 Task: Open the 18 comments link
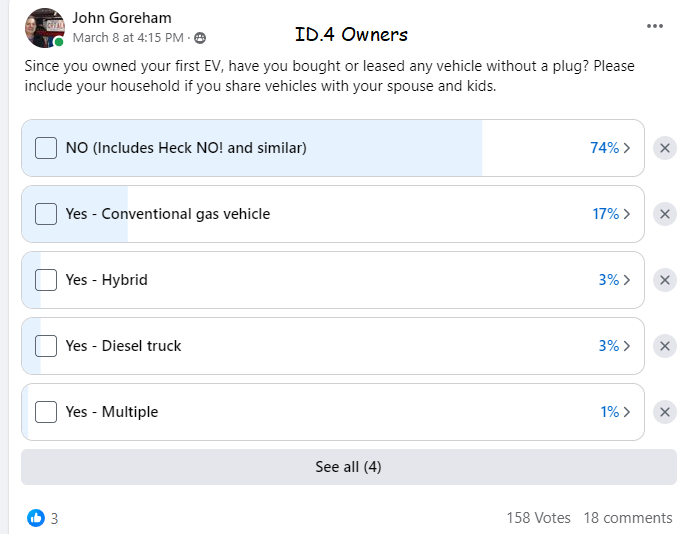(628, 518)
